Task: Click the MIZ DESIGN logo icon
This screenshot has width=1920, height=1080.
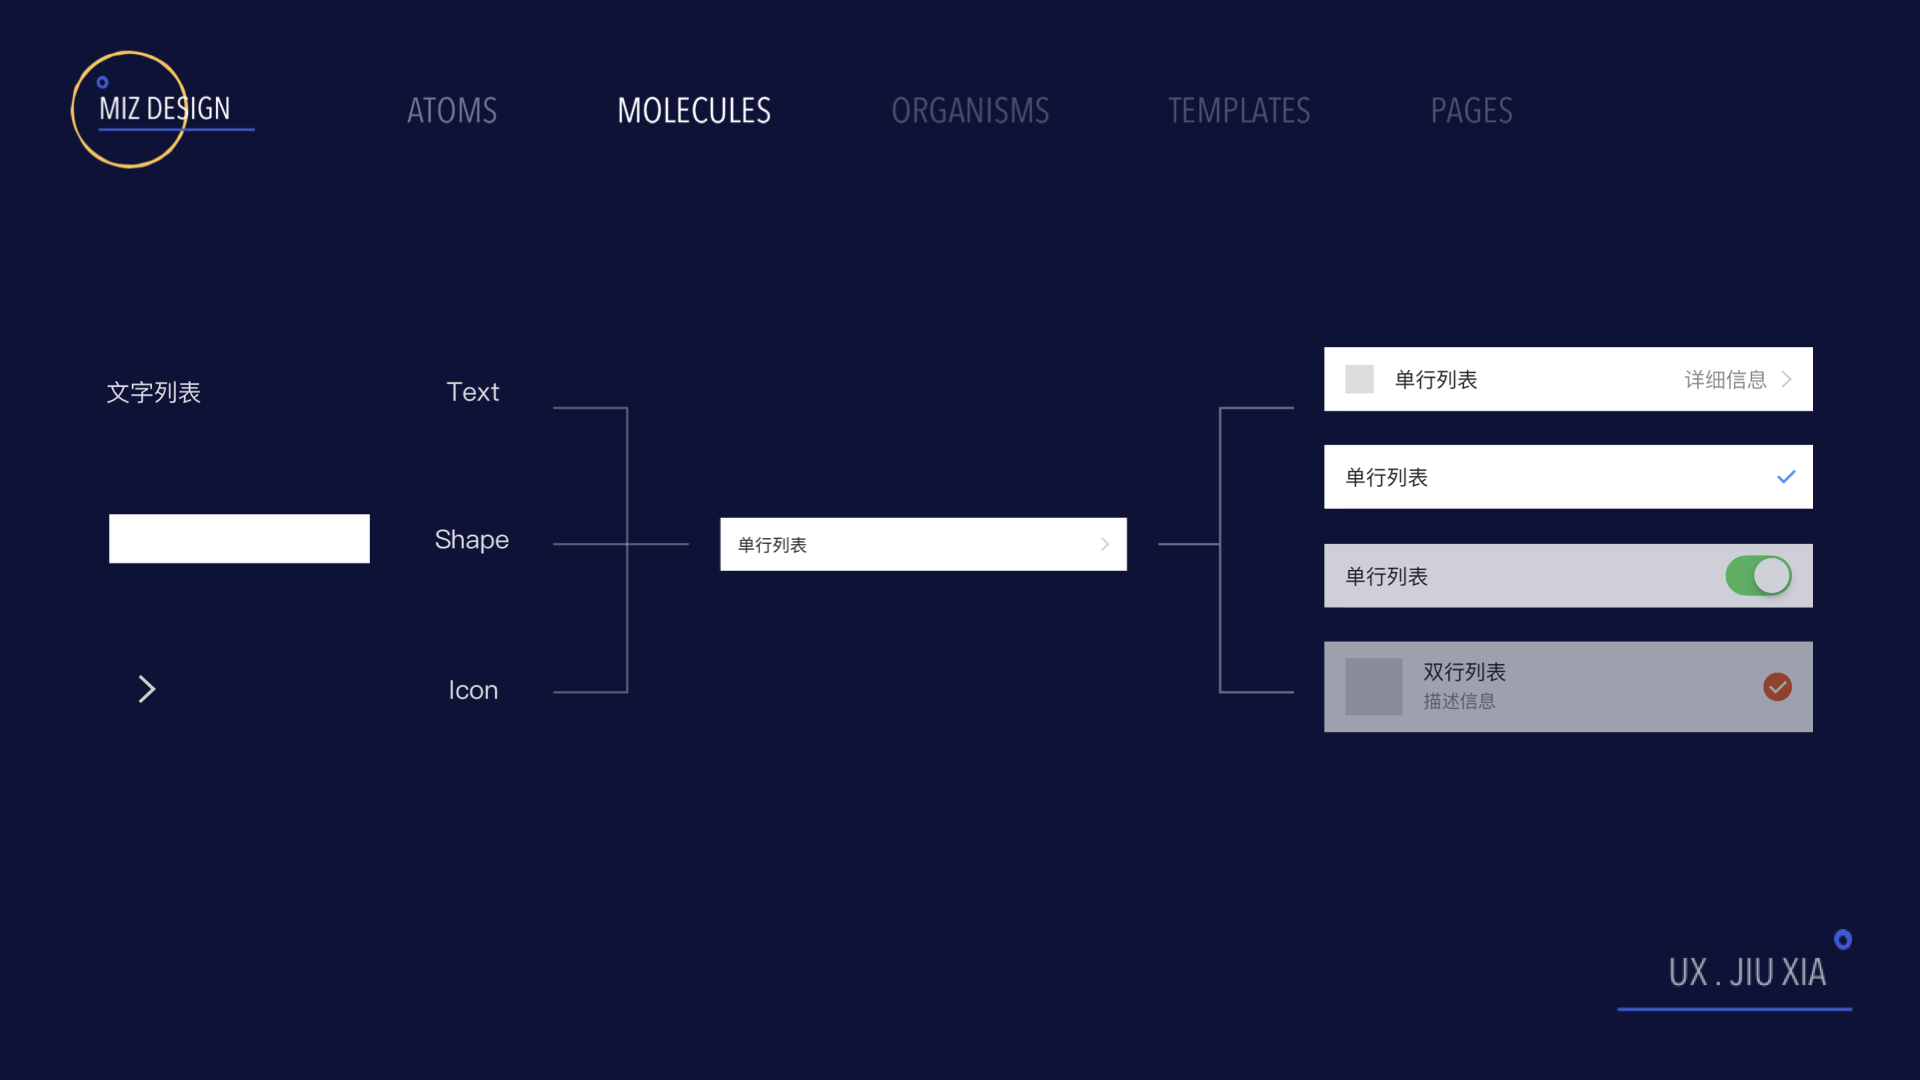Action: (x=127, y=111)
